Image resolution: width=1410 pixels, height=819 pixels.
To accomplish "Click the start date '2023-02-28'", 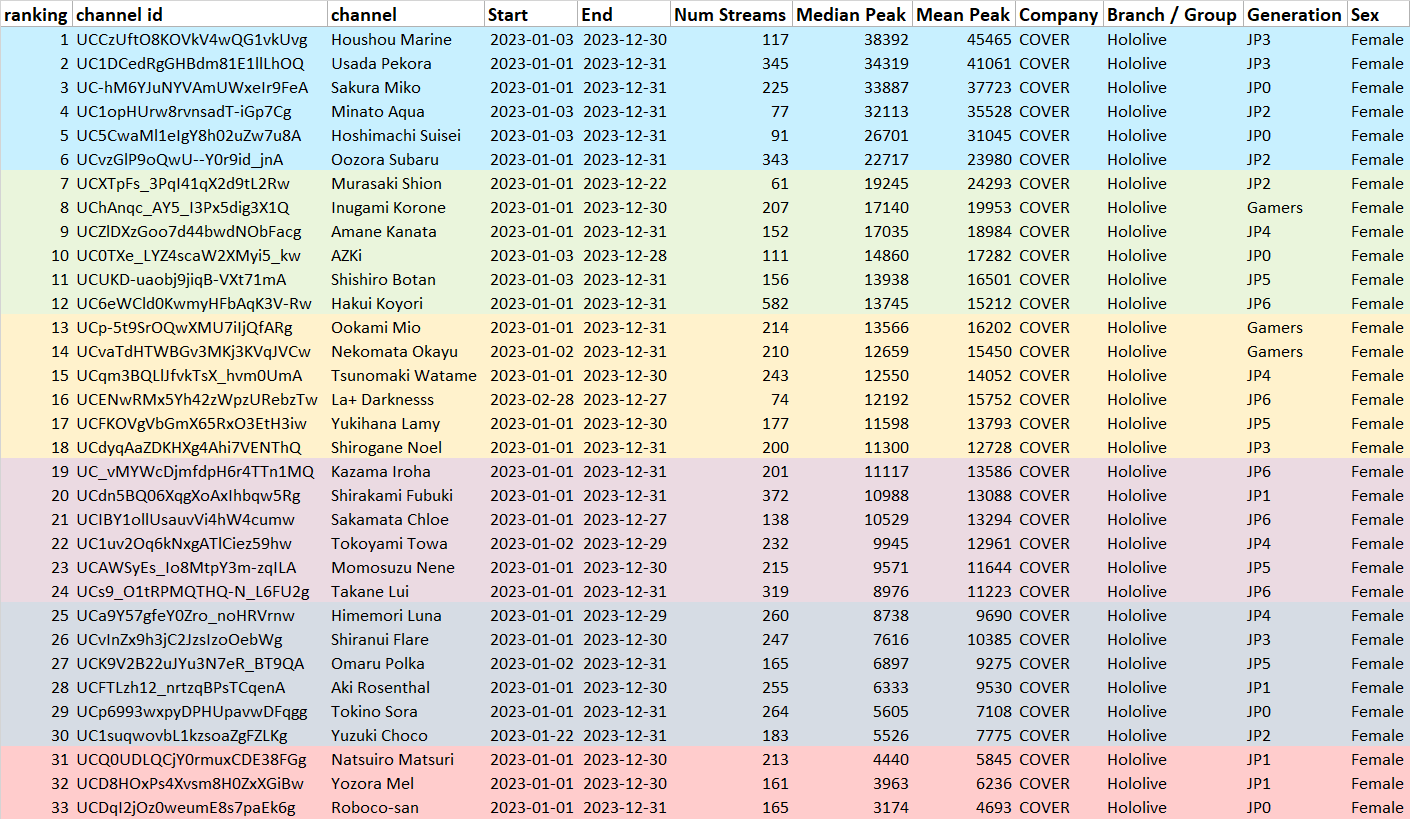I will [531, 400].
